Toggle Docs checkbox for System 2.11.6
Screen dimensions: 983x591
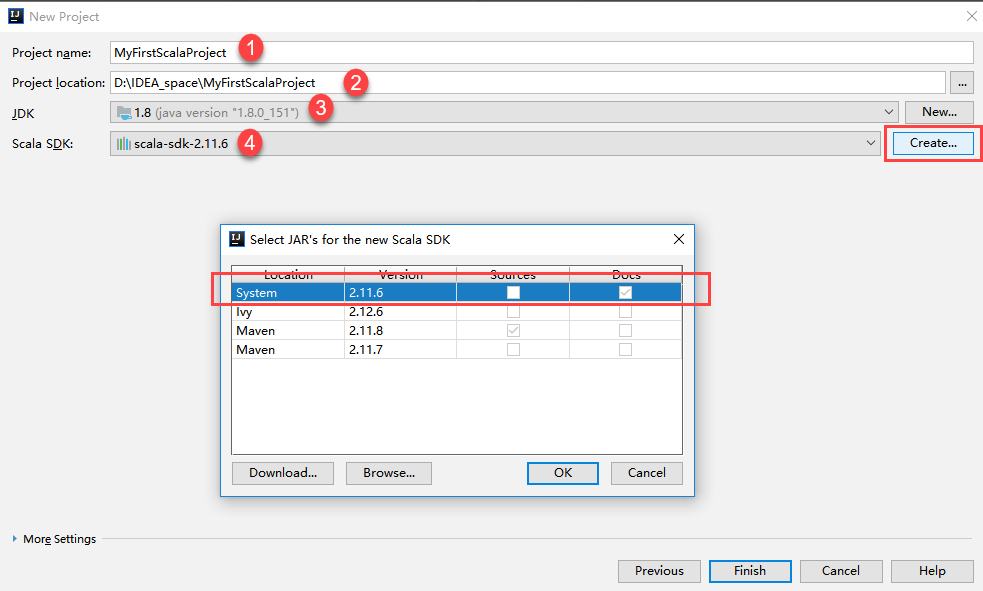point(625,293)
